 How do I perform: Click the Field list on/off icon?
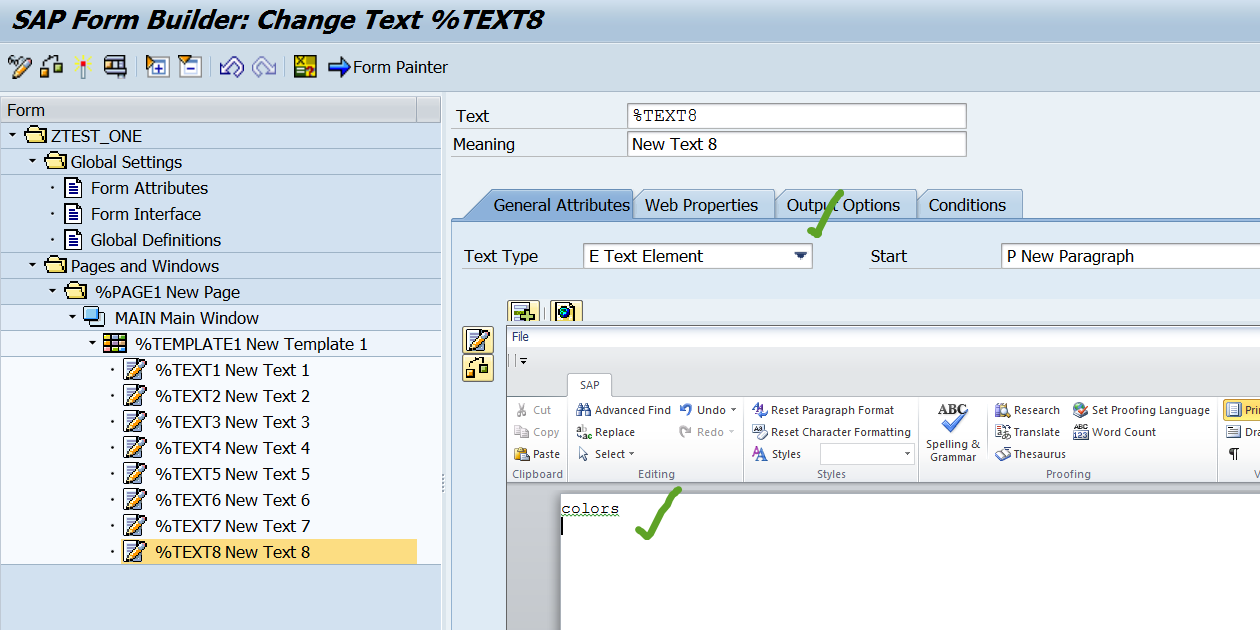(305, 67)
